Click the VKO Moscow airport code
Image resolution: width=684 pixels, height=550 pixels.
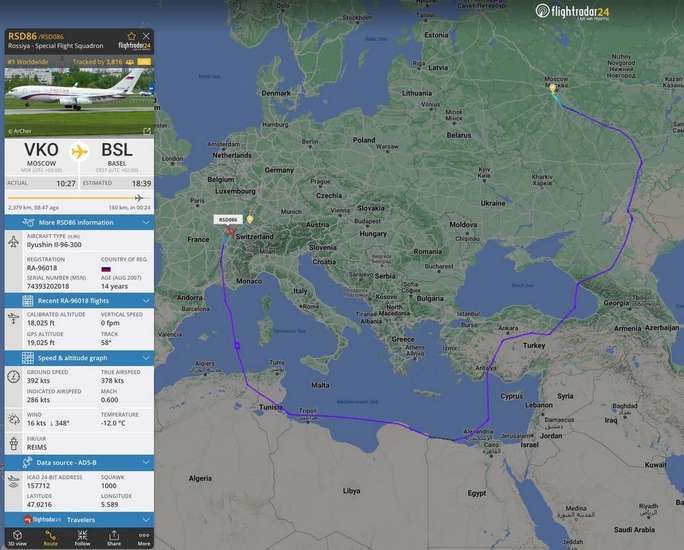41,151
